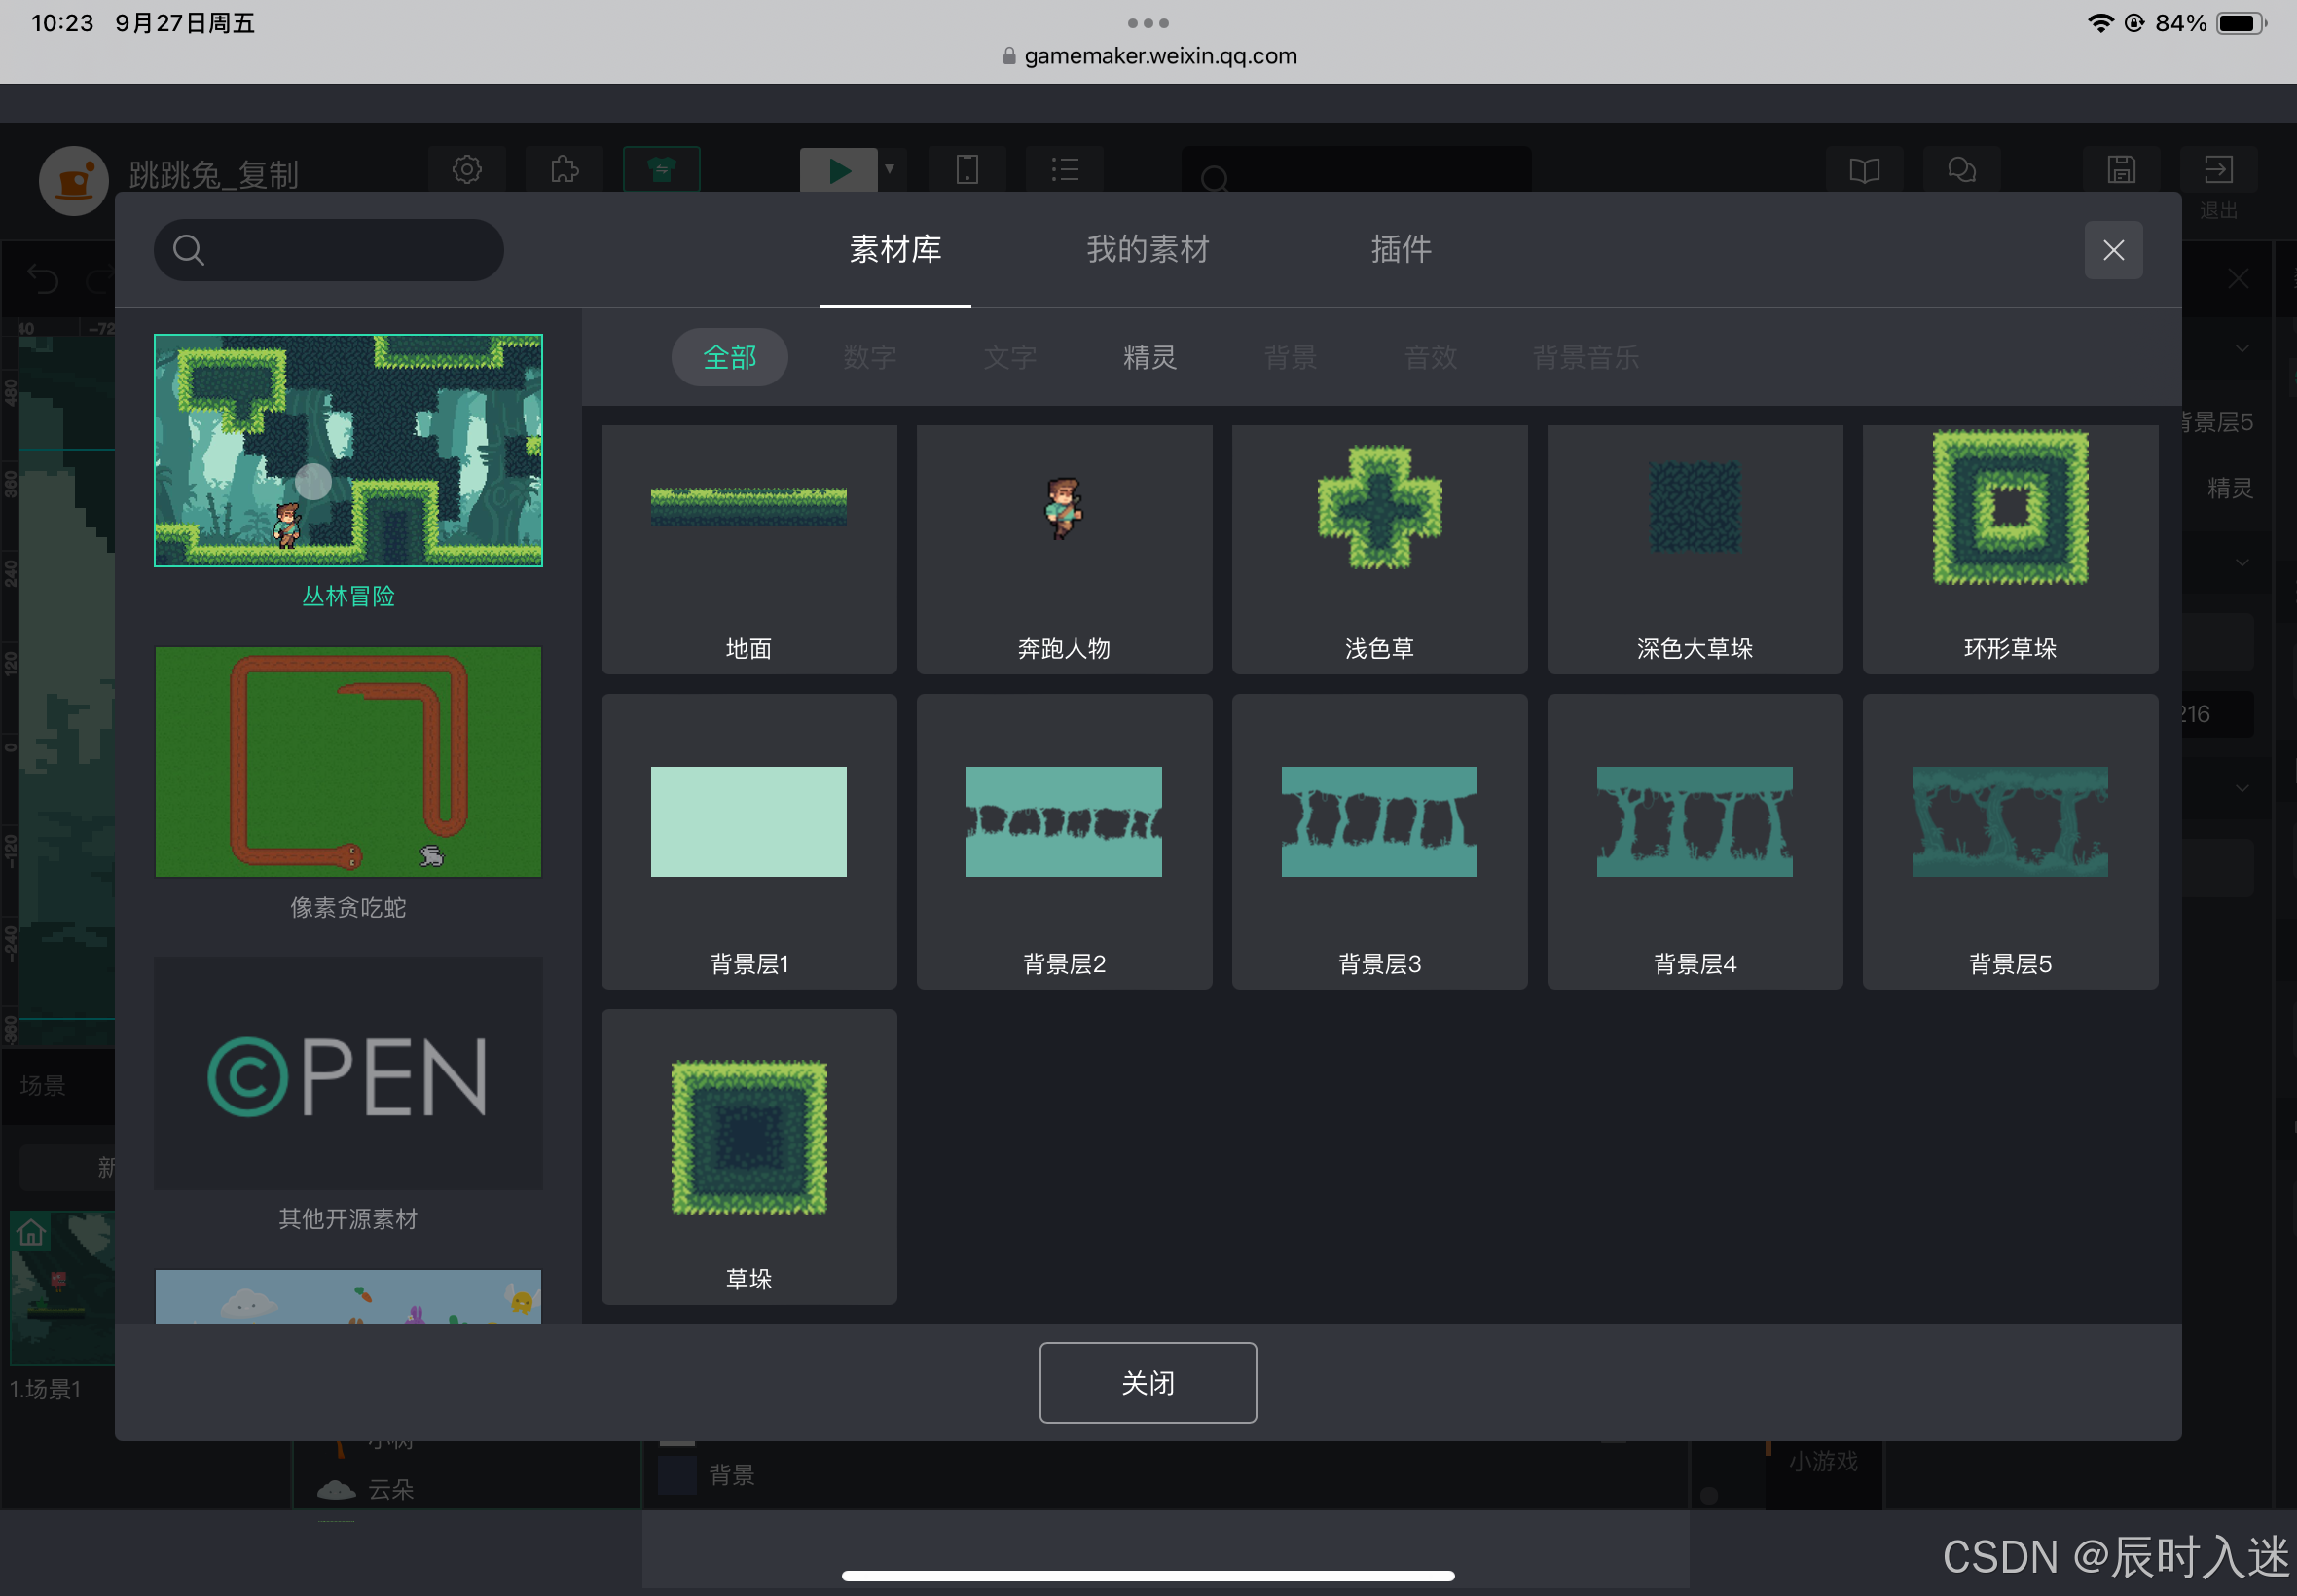Open the 插件 tab

coord(1400,249)
